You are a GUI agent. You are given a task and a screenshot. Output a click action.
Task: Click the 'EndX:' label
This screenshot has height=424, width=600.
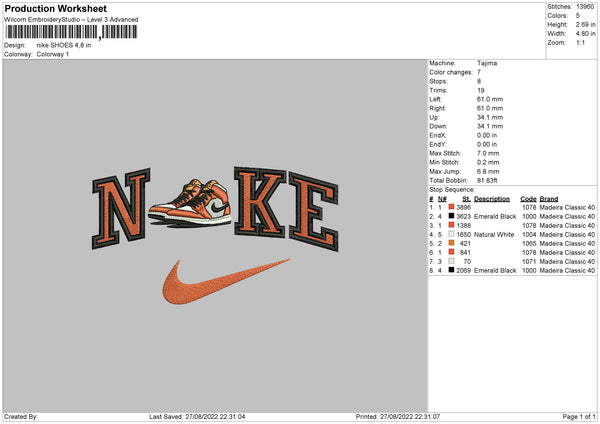[438, 135]
